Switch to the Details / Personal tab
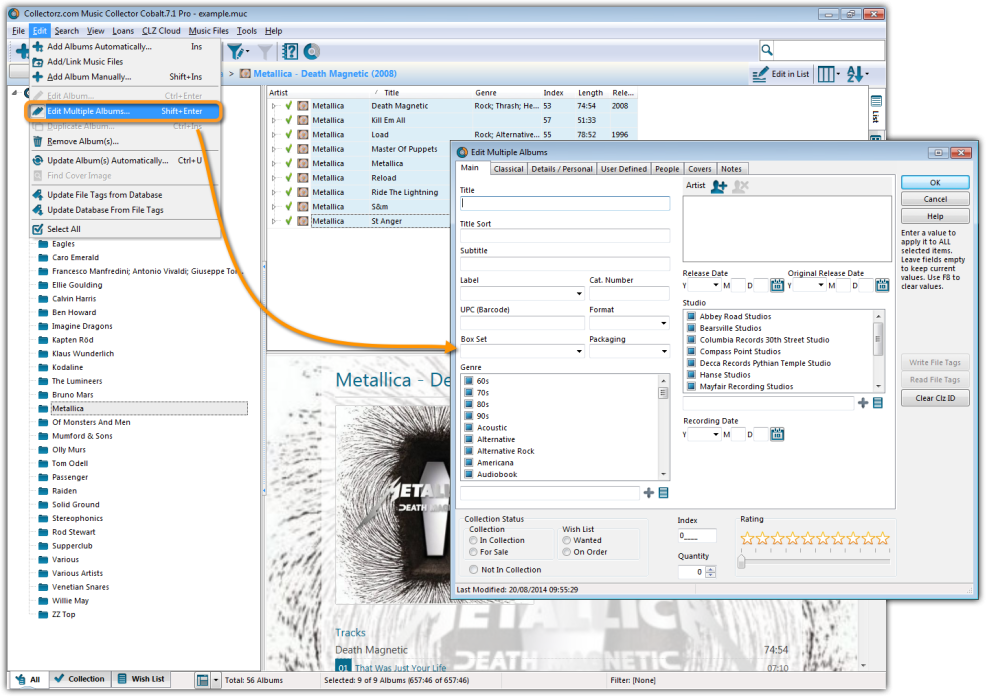The height and width of the screenshot is (696, 1000). point(562,169)
